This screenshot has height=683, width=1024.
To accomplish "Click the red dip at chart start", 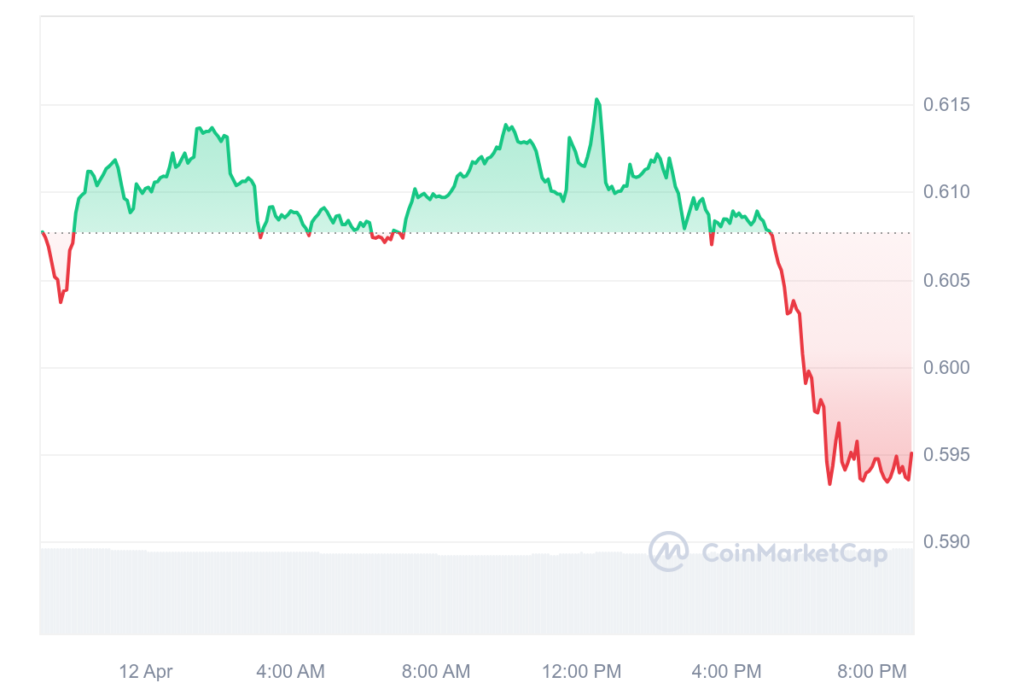I will [61, 301].
